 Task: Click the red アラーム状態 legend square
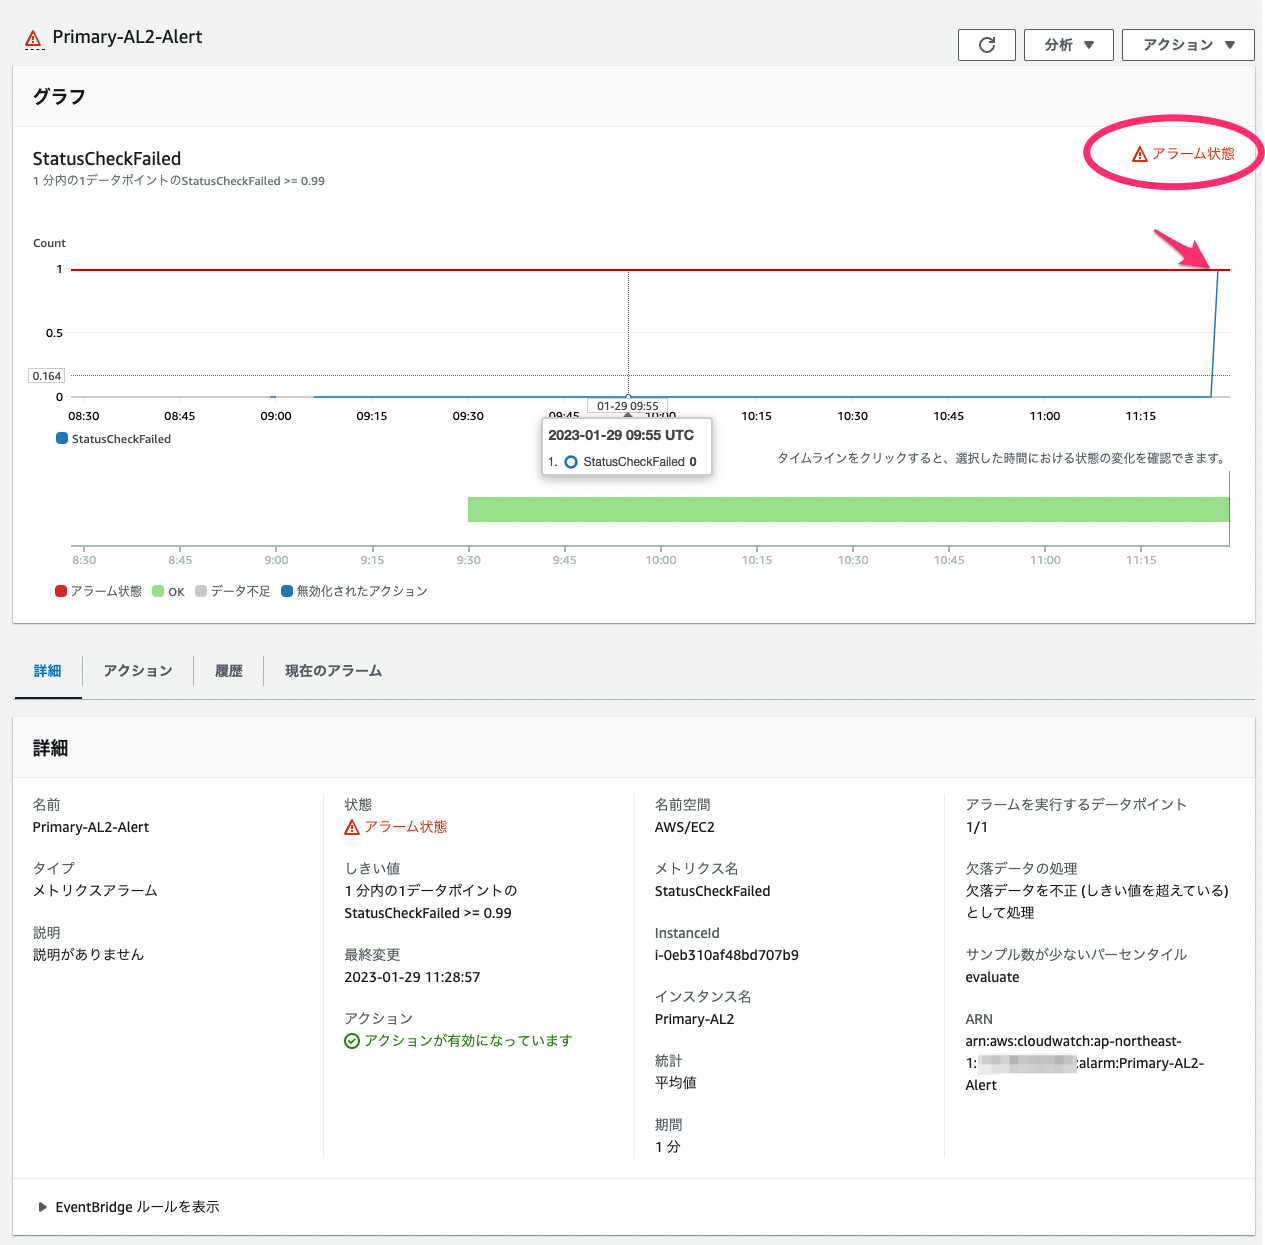60,591
